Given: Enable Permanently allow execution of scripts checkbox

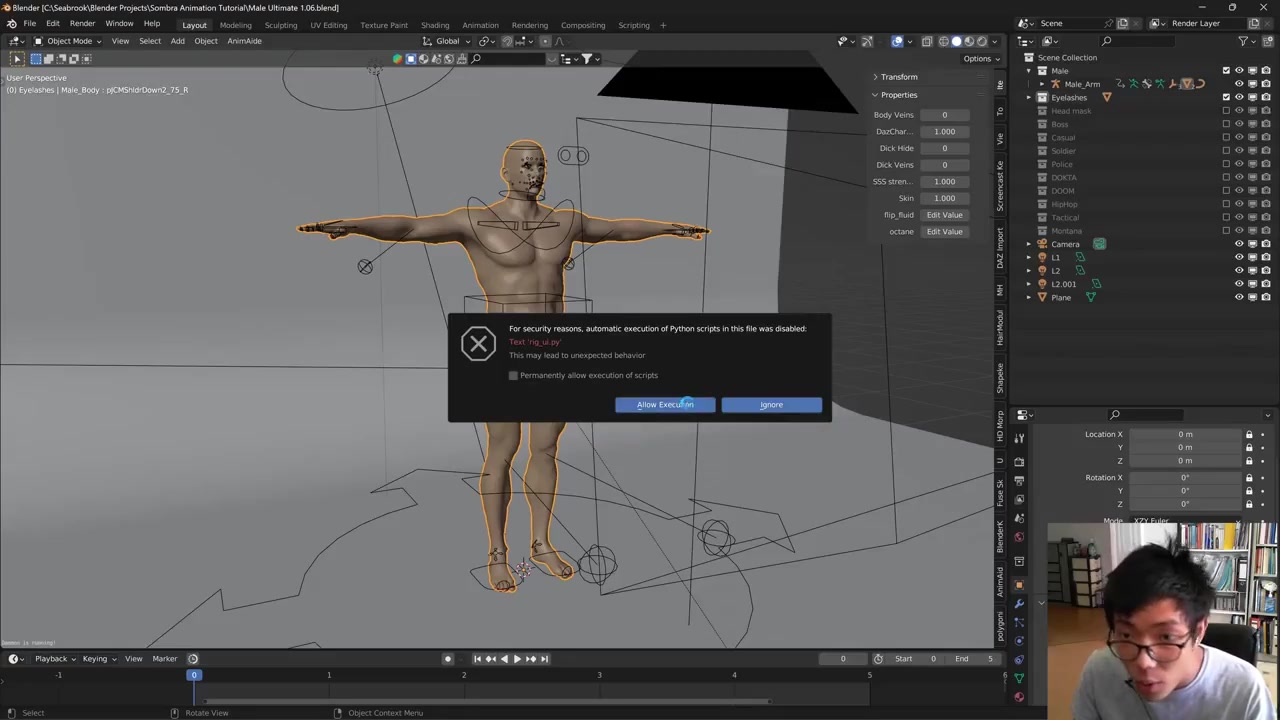Looking at the screenshot, I should [x=513, y=376].
